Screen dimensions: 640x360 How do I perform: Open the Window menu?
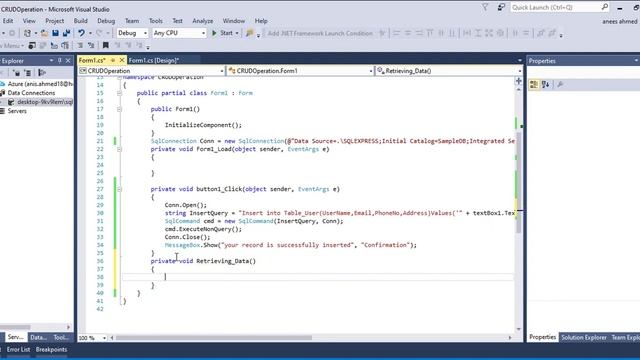pyautogui.click(x=234, y=21)
